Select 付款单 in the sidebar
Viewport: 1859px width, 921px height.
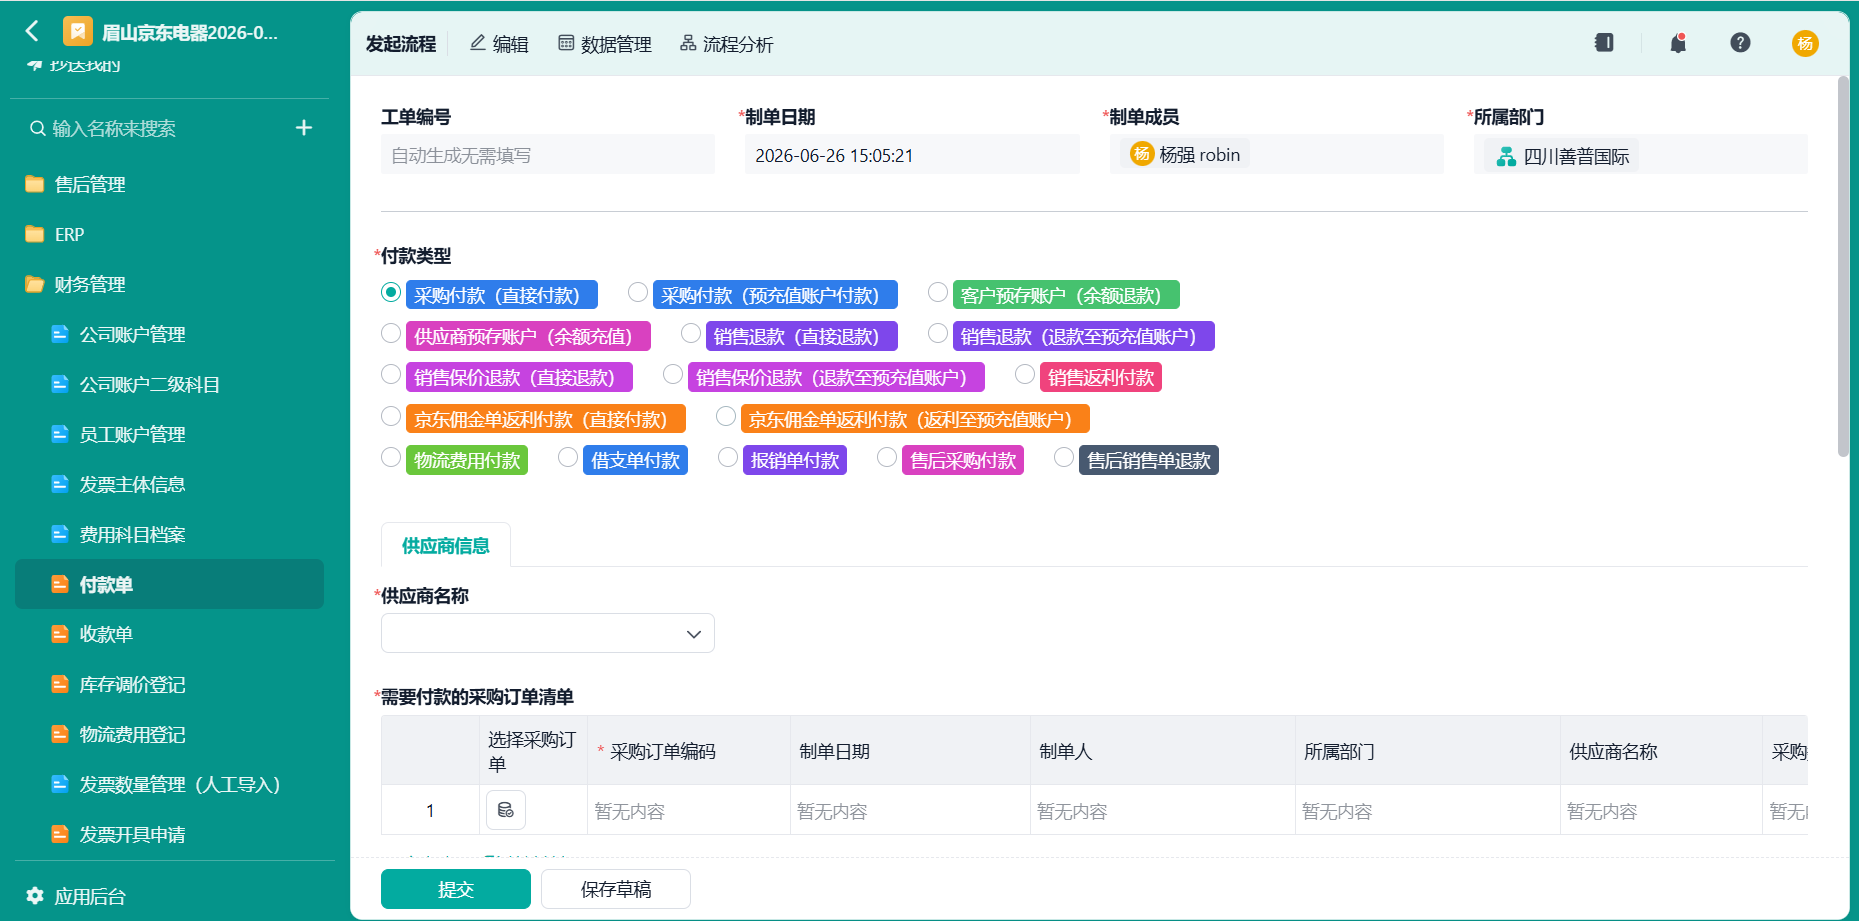pos(169,584)
